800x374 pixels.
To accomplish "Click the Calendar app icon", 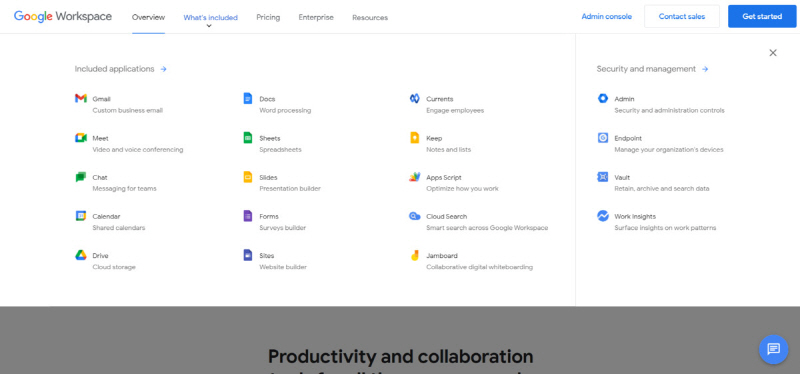I will (x=81, y=216).
